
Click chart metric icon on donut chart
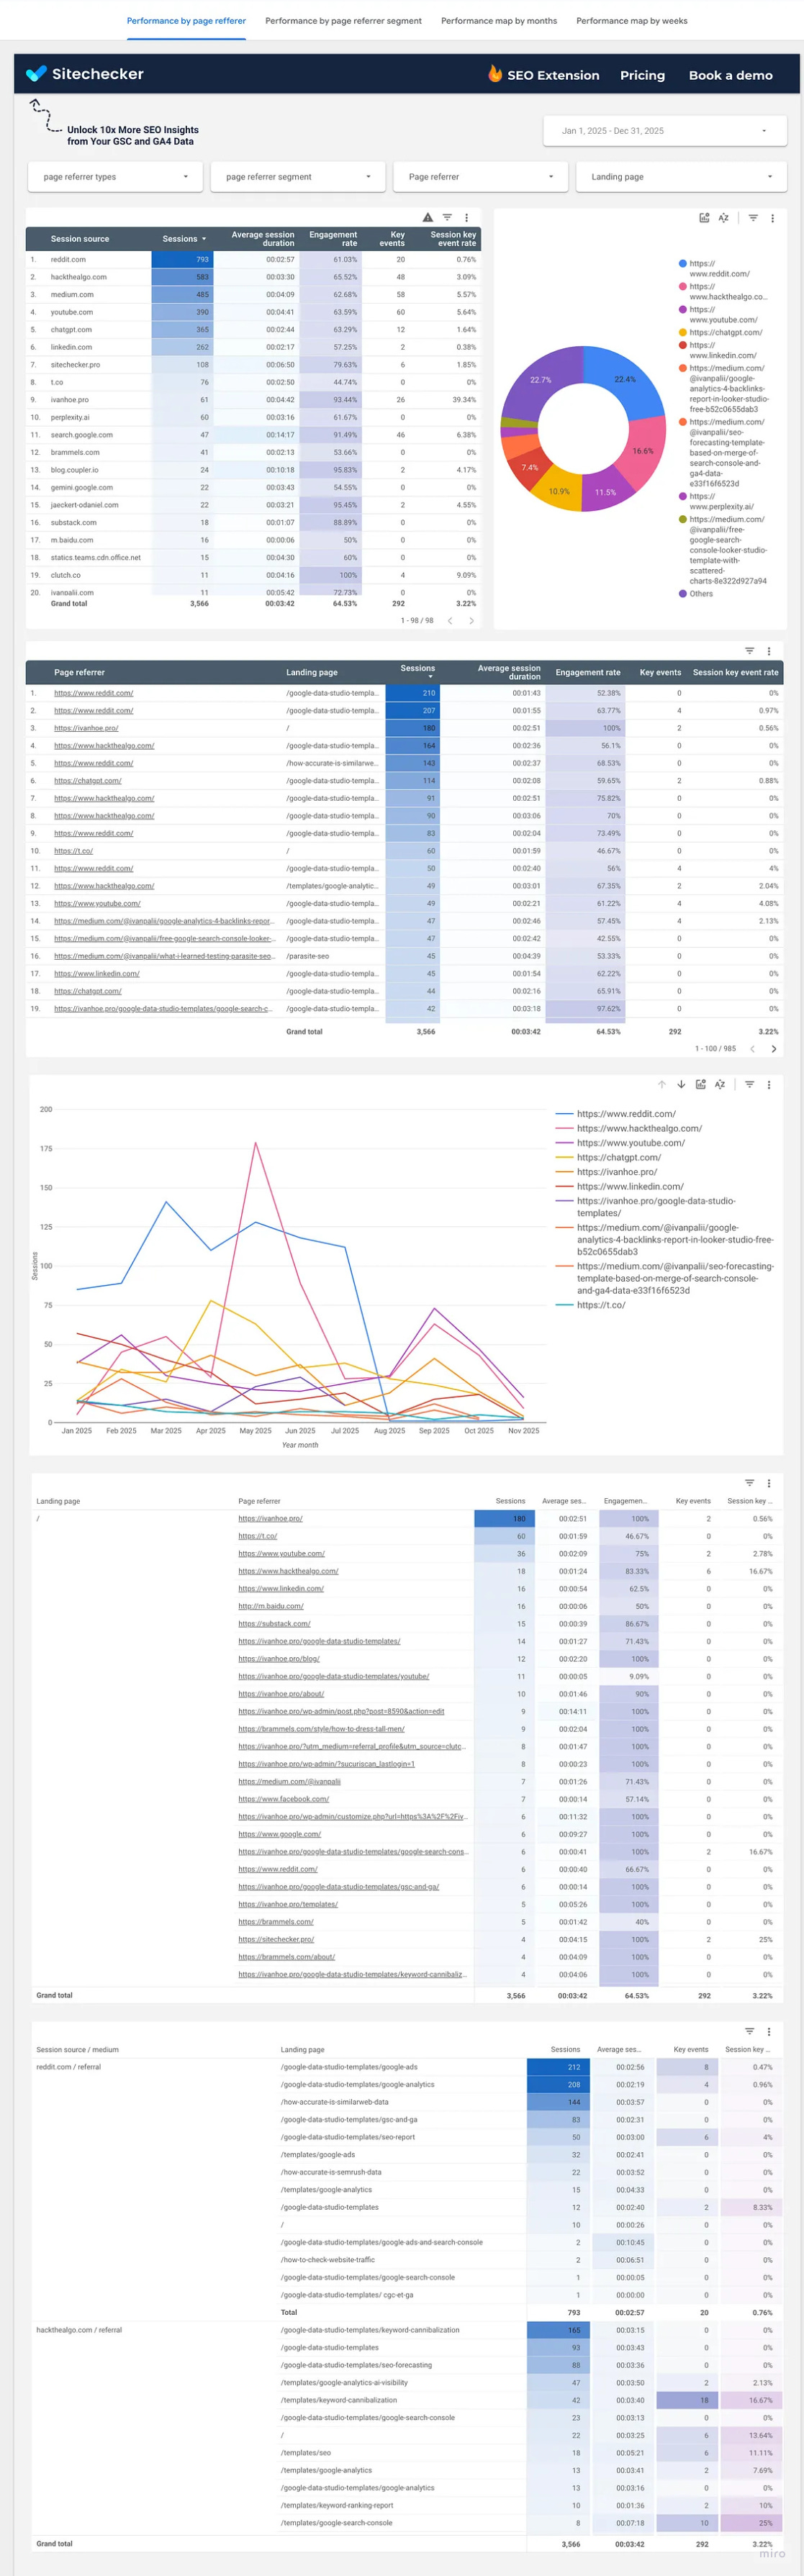click(x=704, y=217)
